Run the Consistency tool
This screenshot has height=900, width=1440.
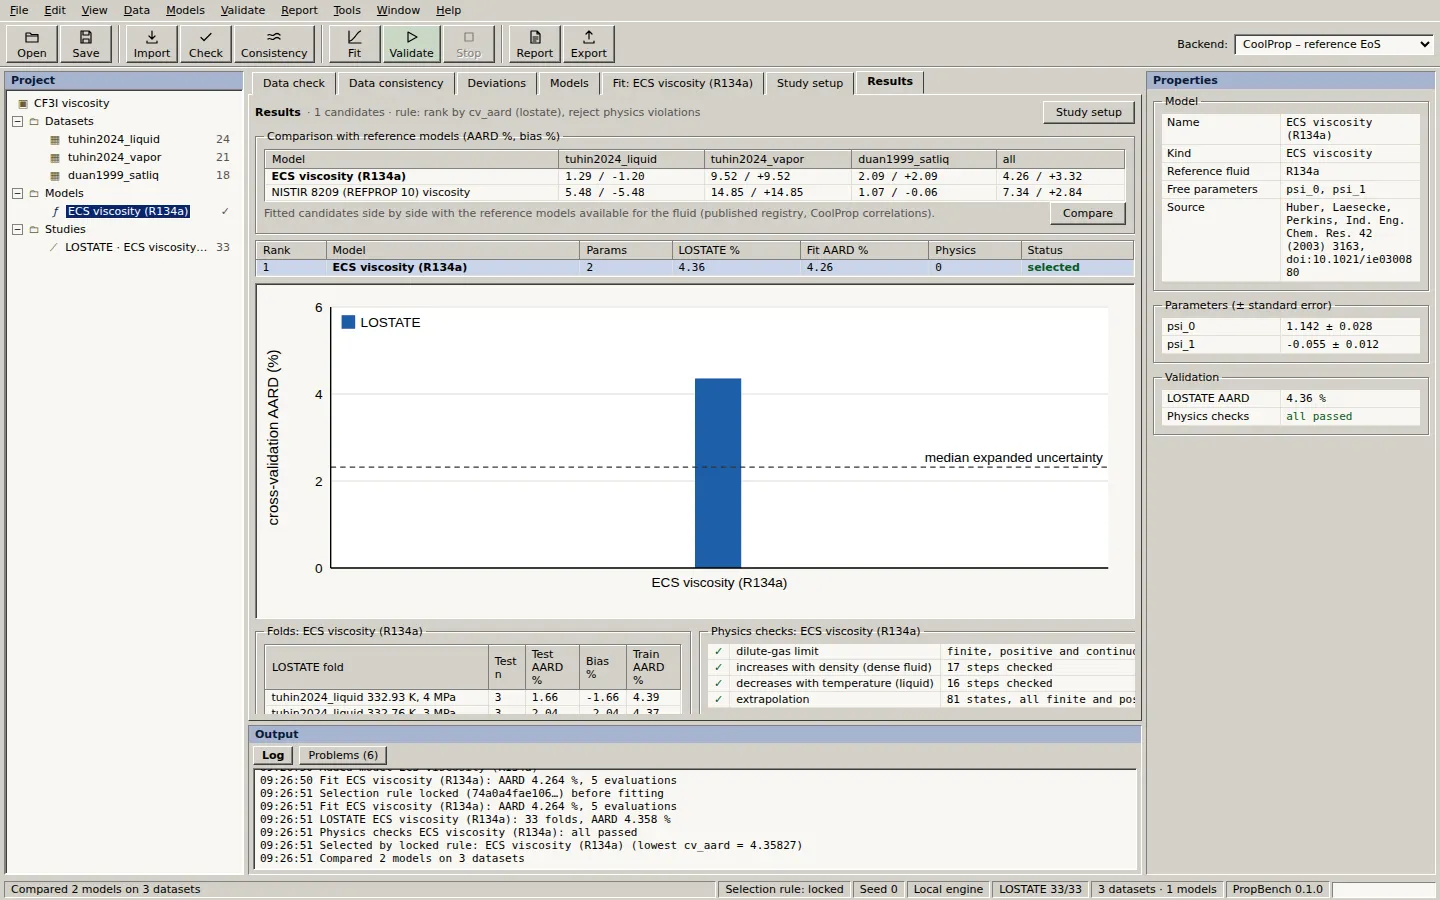click(274, 44)
